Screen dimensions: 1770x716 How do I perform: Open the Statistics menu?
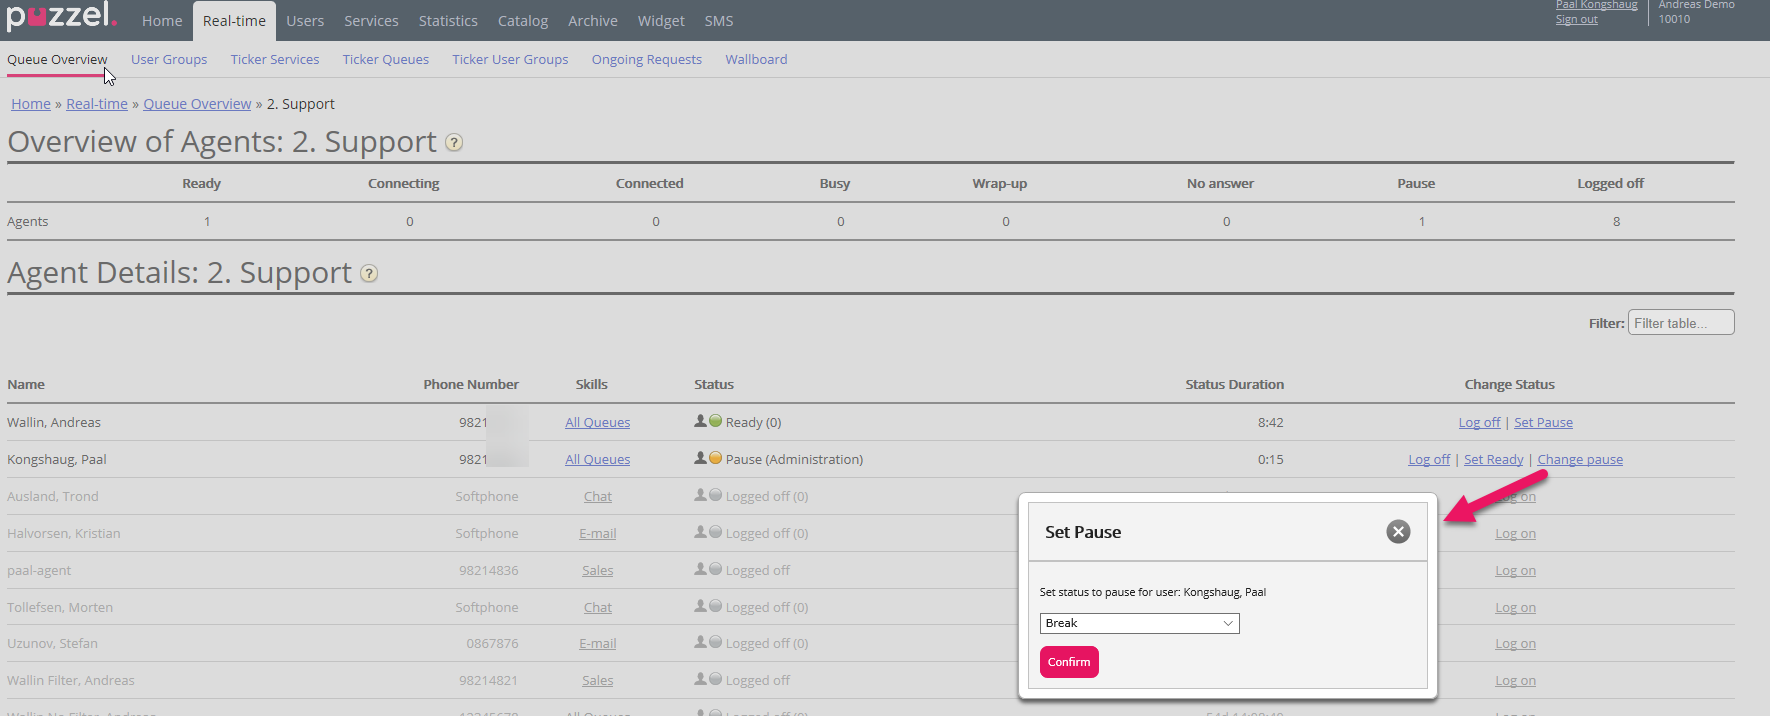tap(447, 21)
